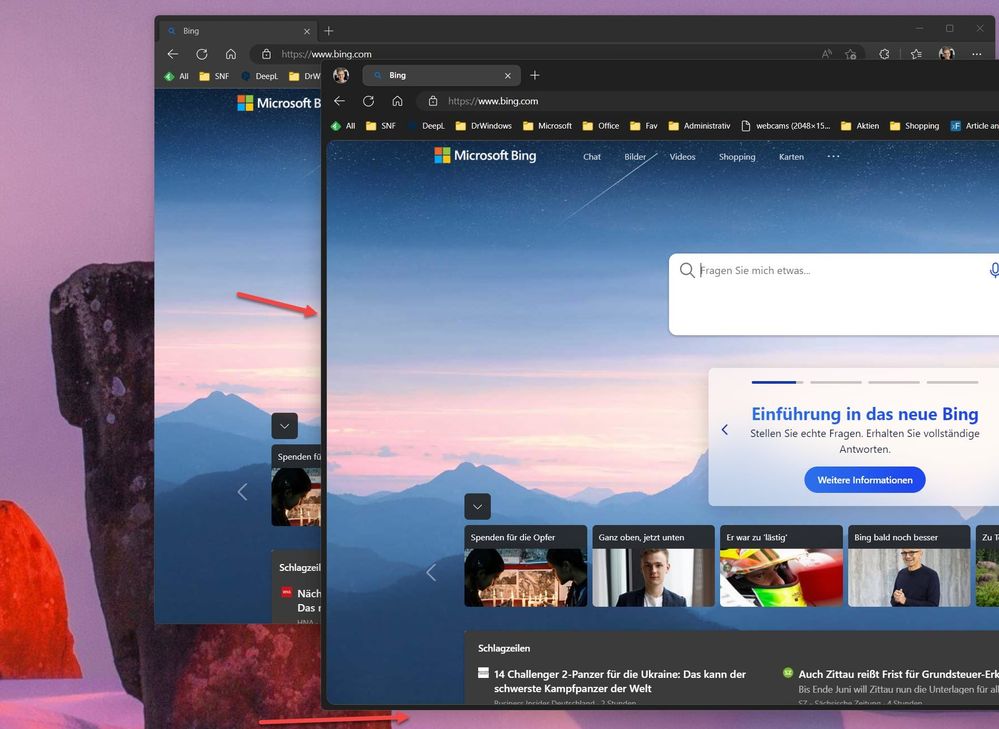The height and width of the screenshot is (729, 999).
Task: Show previous news cards in rear window
Action: click(x=242, y=492)
